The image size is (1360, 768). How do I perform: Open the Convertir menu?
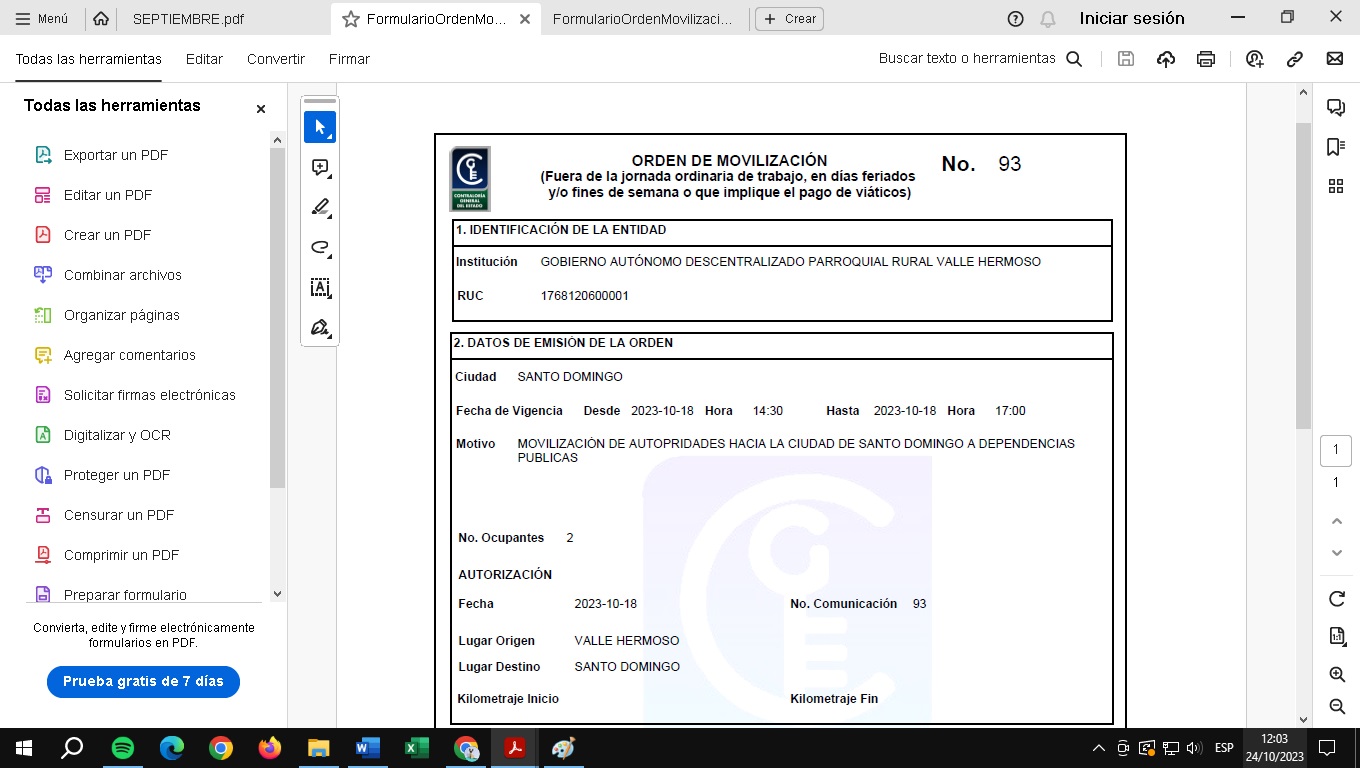coord(276,59)
